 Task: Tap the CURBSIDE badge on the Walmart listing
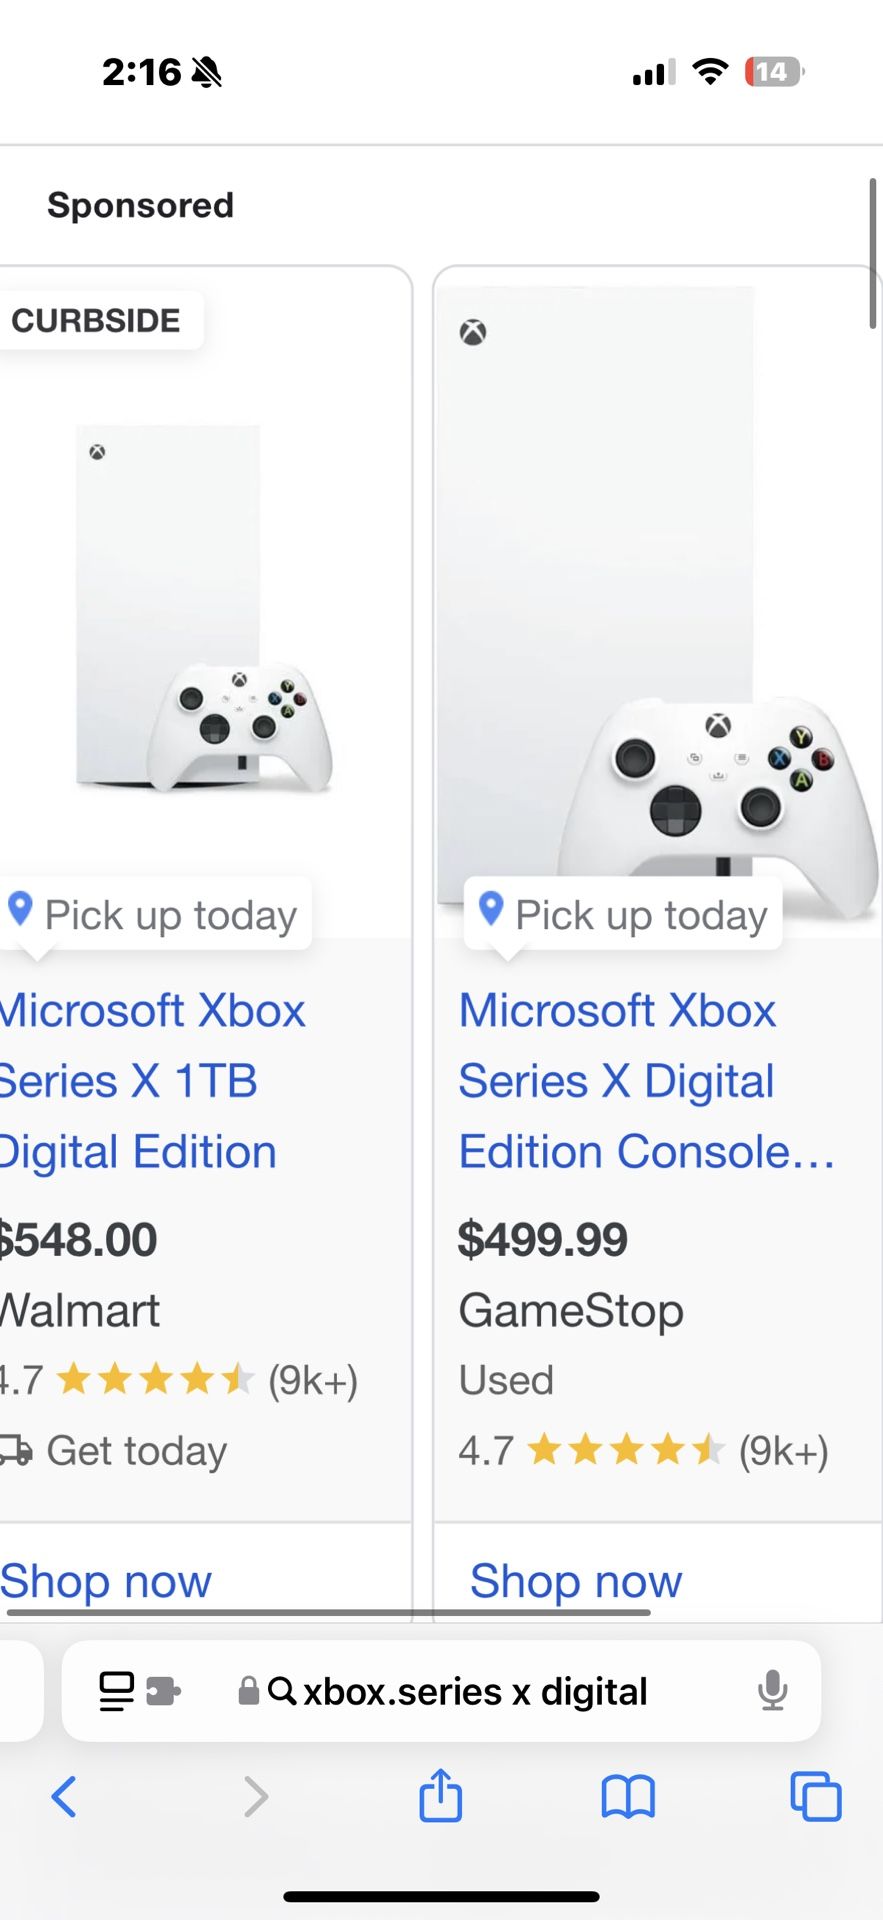[97, 319]
